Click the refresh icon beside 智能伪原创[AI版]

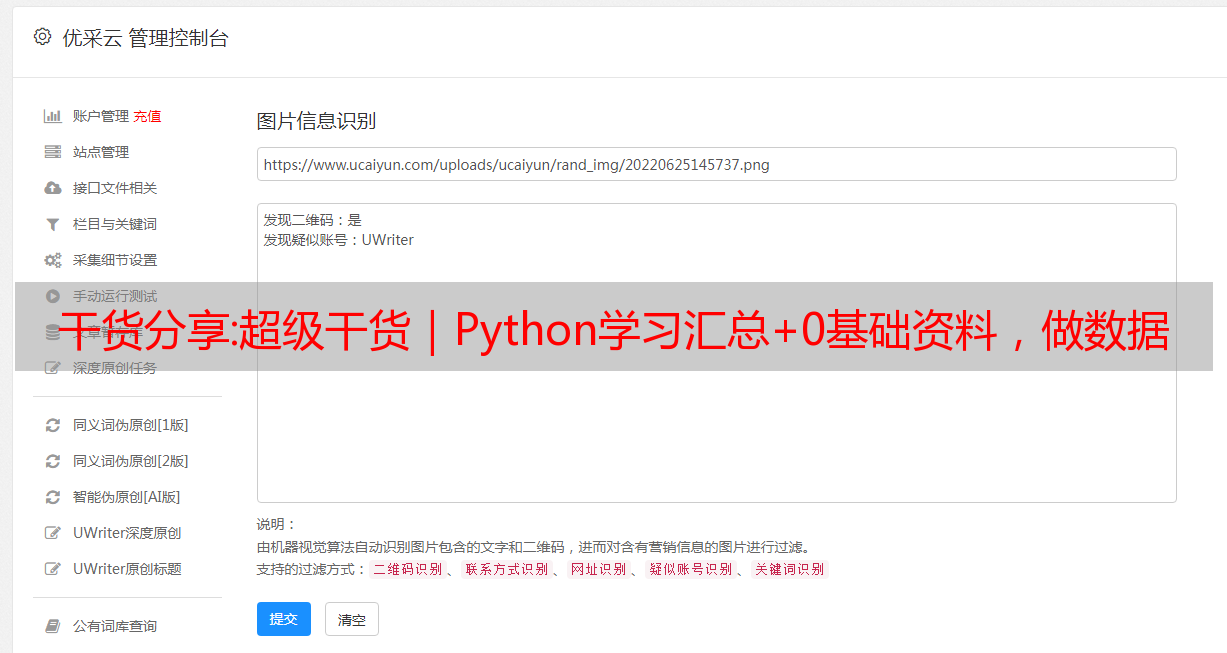click(x=53, y=497)
